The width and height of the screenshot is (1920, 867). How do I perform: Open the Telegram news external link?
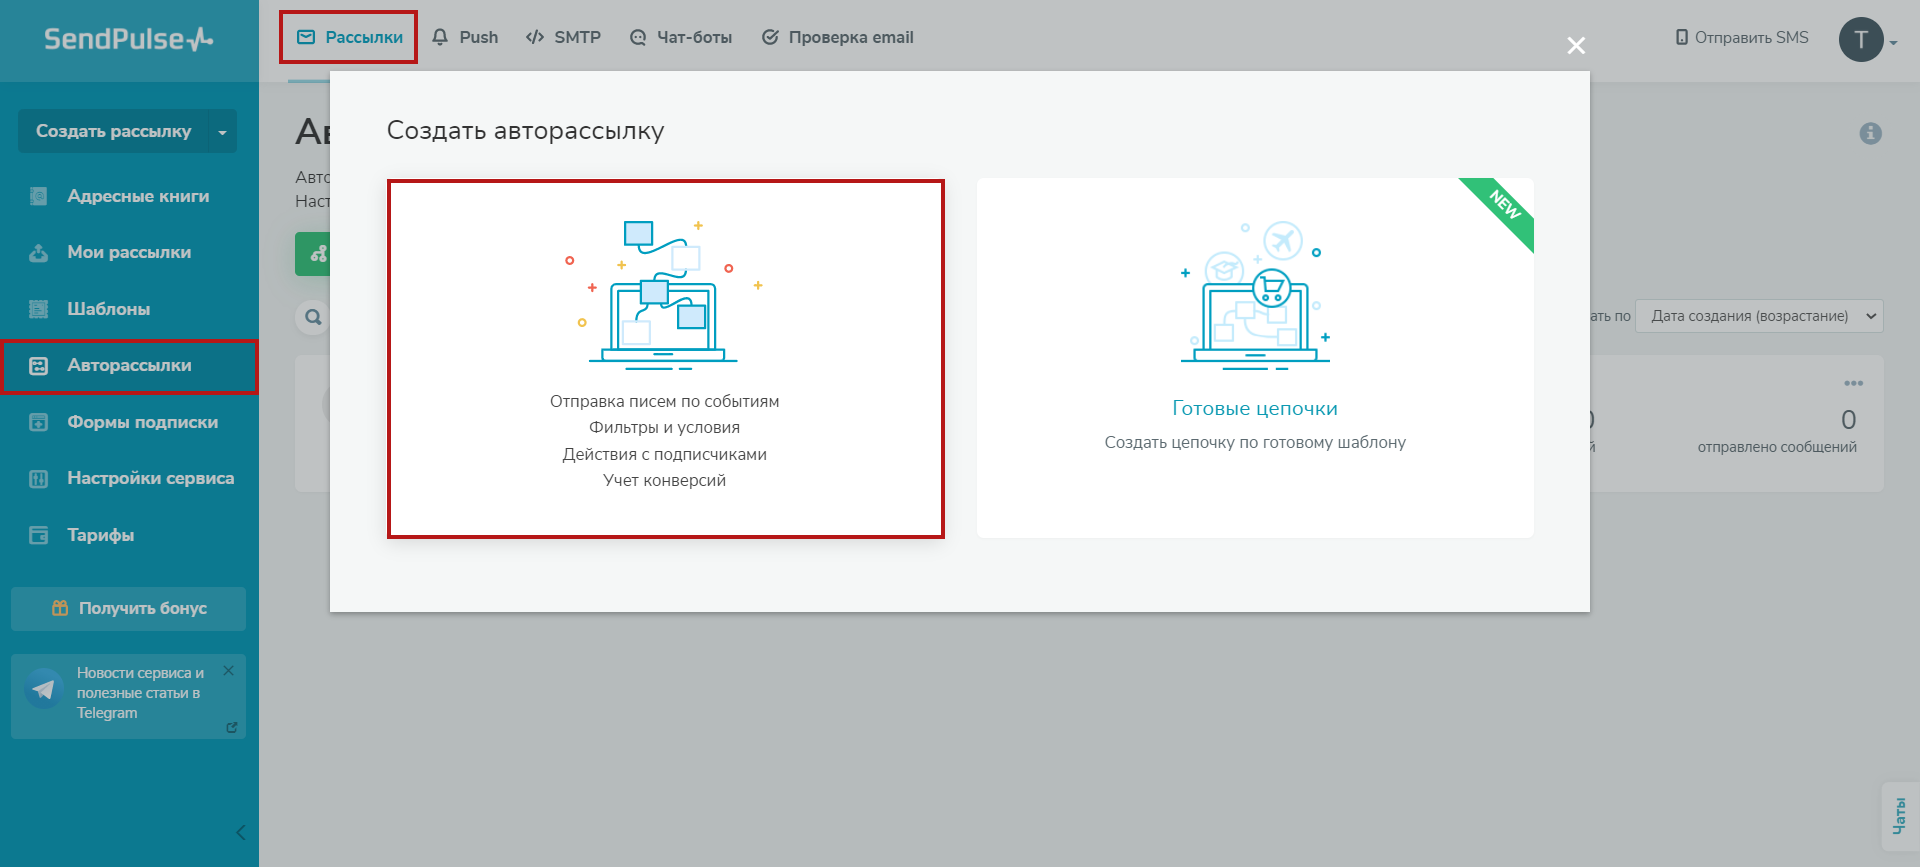232,727
